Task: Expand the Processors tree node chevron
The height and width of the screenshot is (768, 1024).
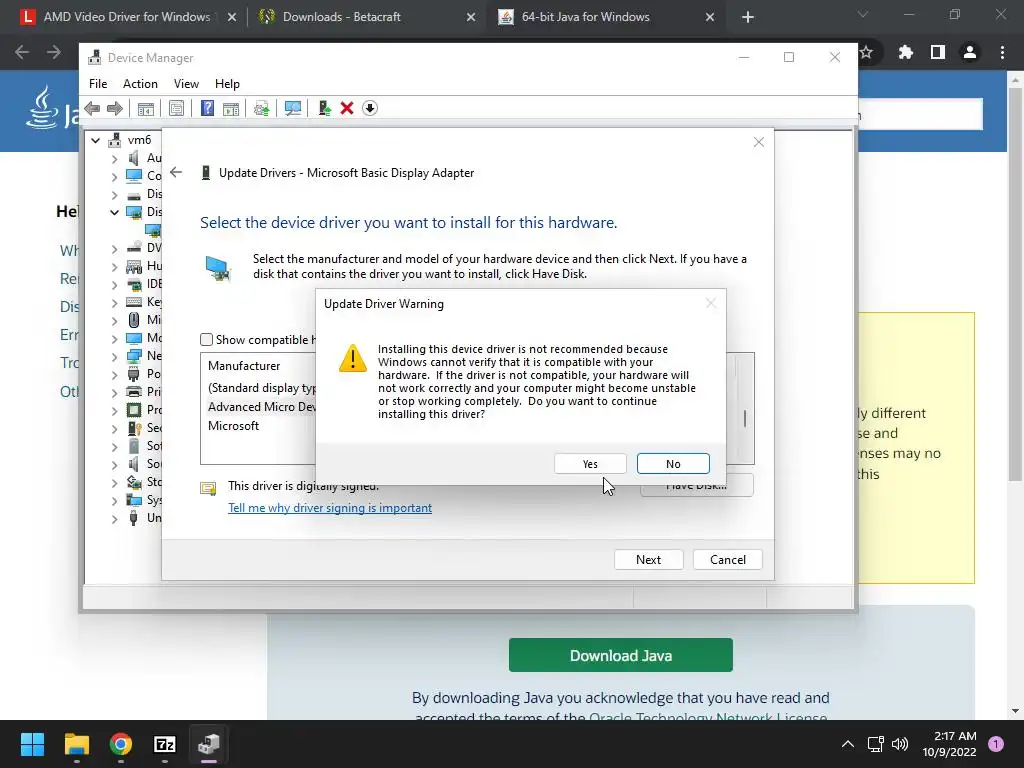Action: (x=114, y=411)
